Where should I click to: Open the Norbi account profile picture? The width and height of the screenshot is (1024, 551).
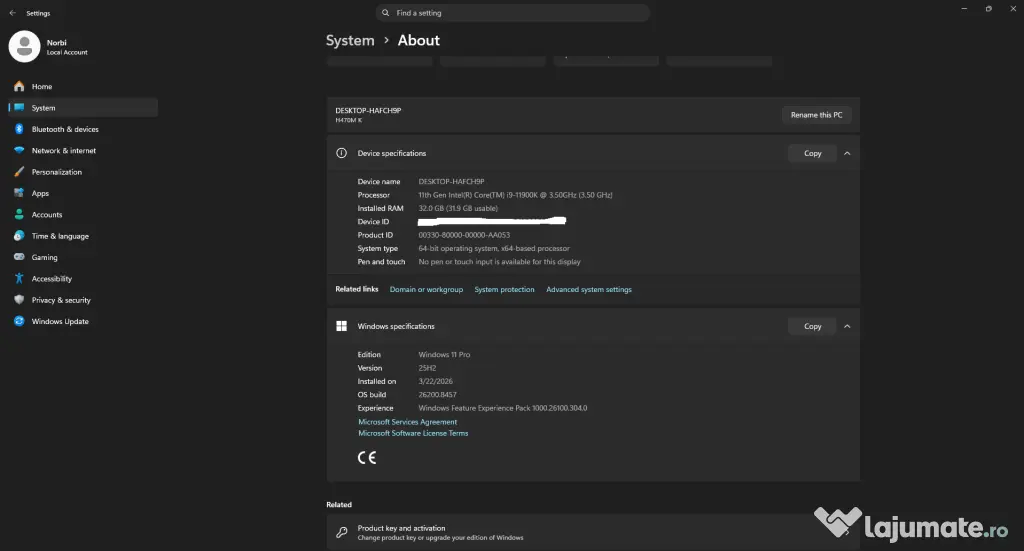tap(24, 46)
